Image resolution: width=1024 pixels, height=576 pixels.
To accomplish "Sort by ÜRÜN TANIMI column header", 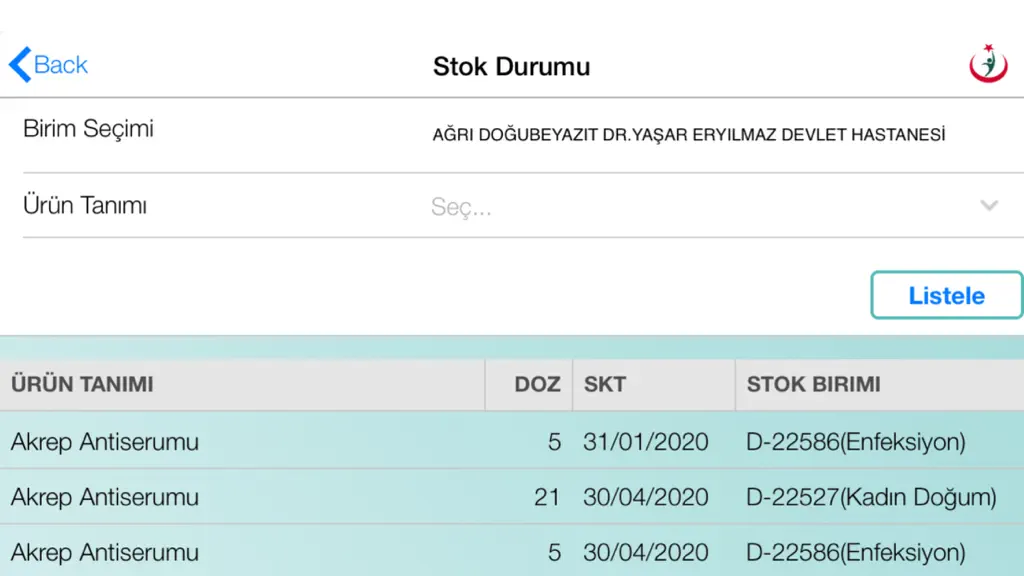I will coord(82,384).
